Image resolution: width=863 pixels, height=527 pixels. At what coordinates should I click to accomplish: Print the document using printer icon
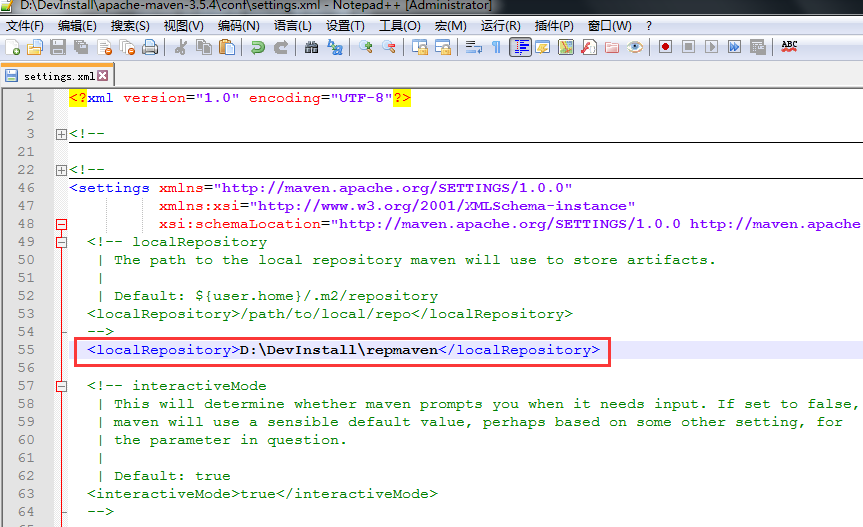[150, 47]
